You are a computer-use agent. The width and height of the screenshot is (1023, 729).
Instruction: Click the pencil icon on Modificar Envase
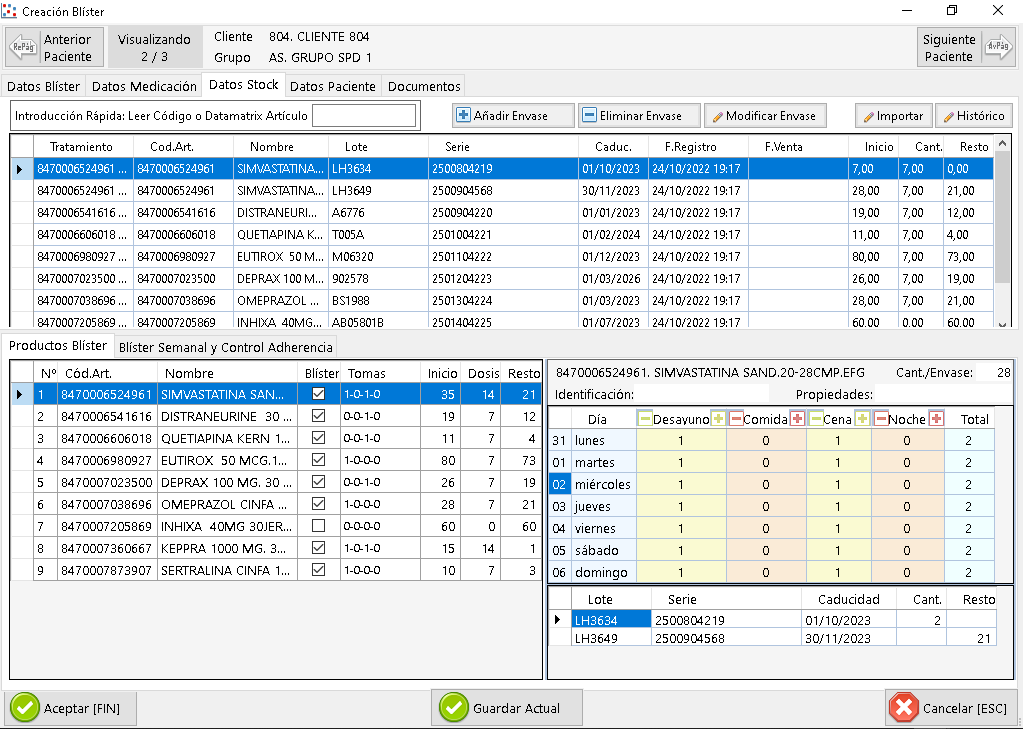pos(718,116)
